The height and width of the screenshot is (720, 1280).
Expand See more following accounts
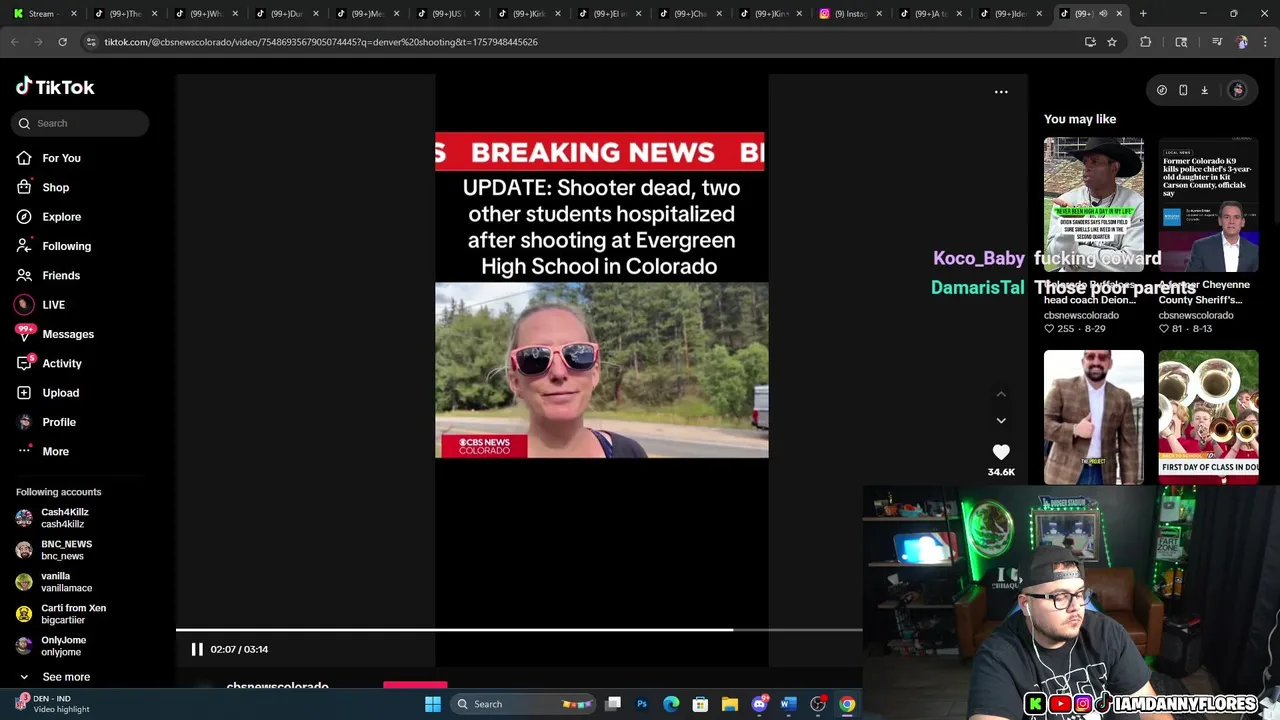(x=66, y=677)
